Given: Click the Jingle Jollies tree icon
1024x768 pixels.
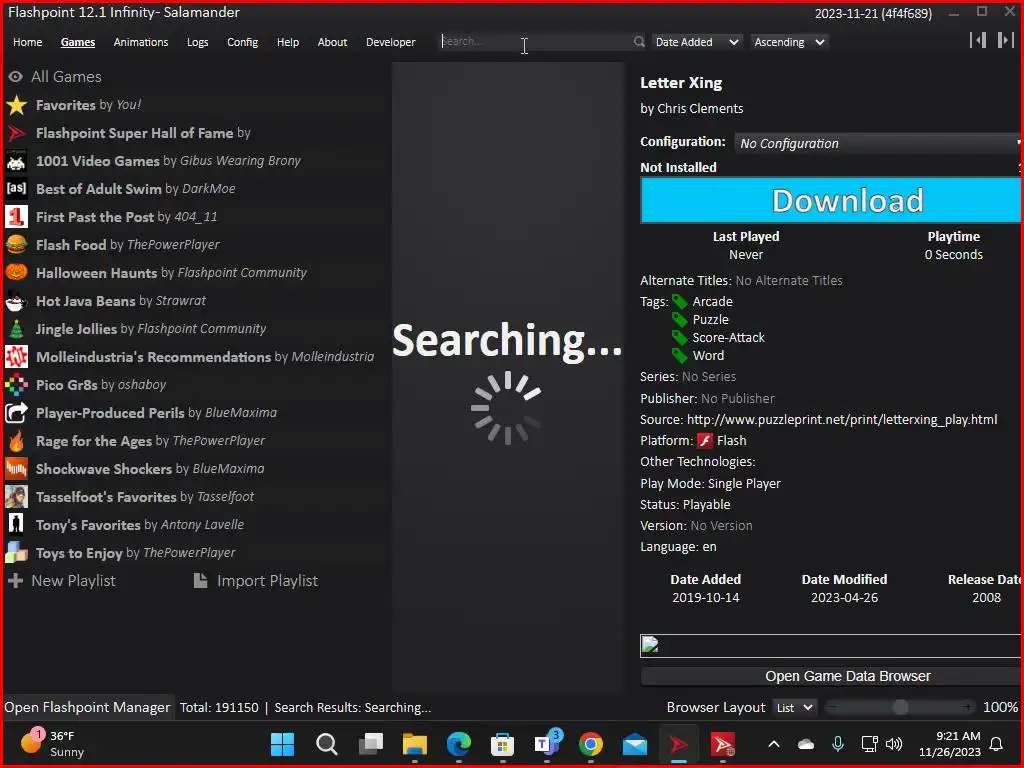Looking at the screenshot, I should point(16,329).
